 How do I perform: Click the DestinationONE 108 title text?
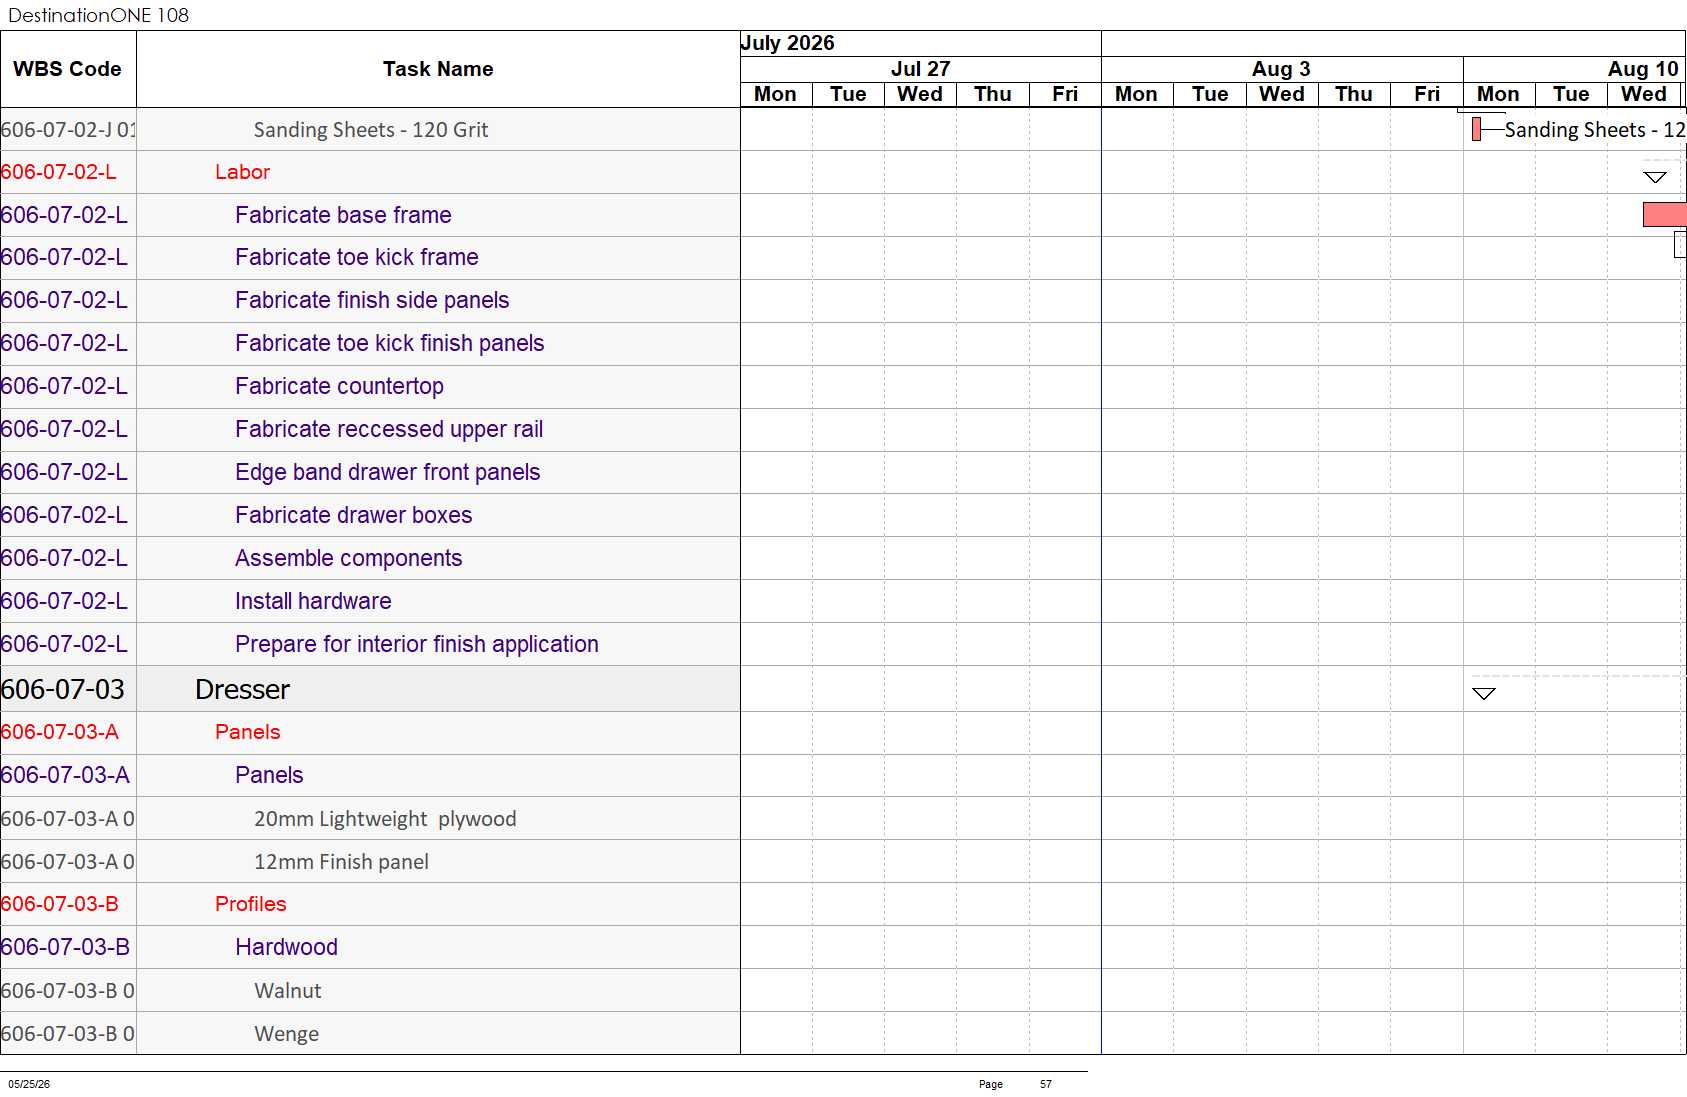pos(98,15)
